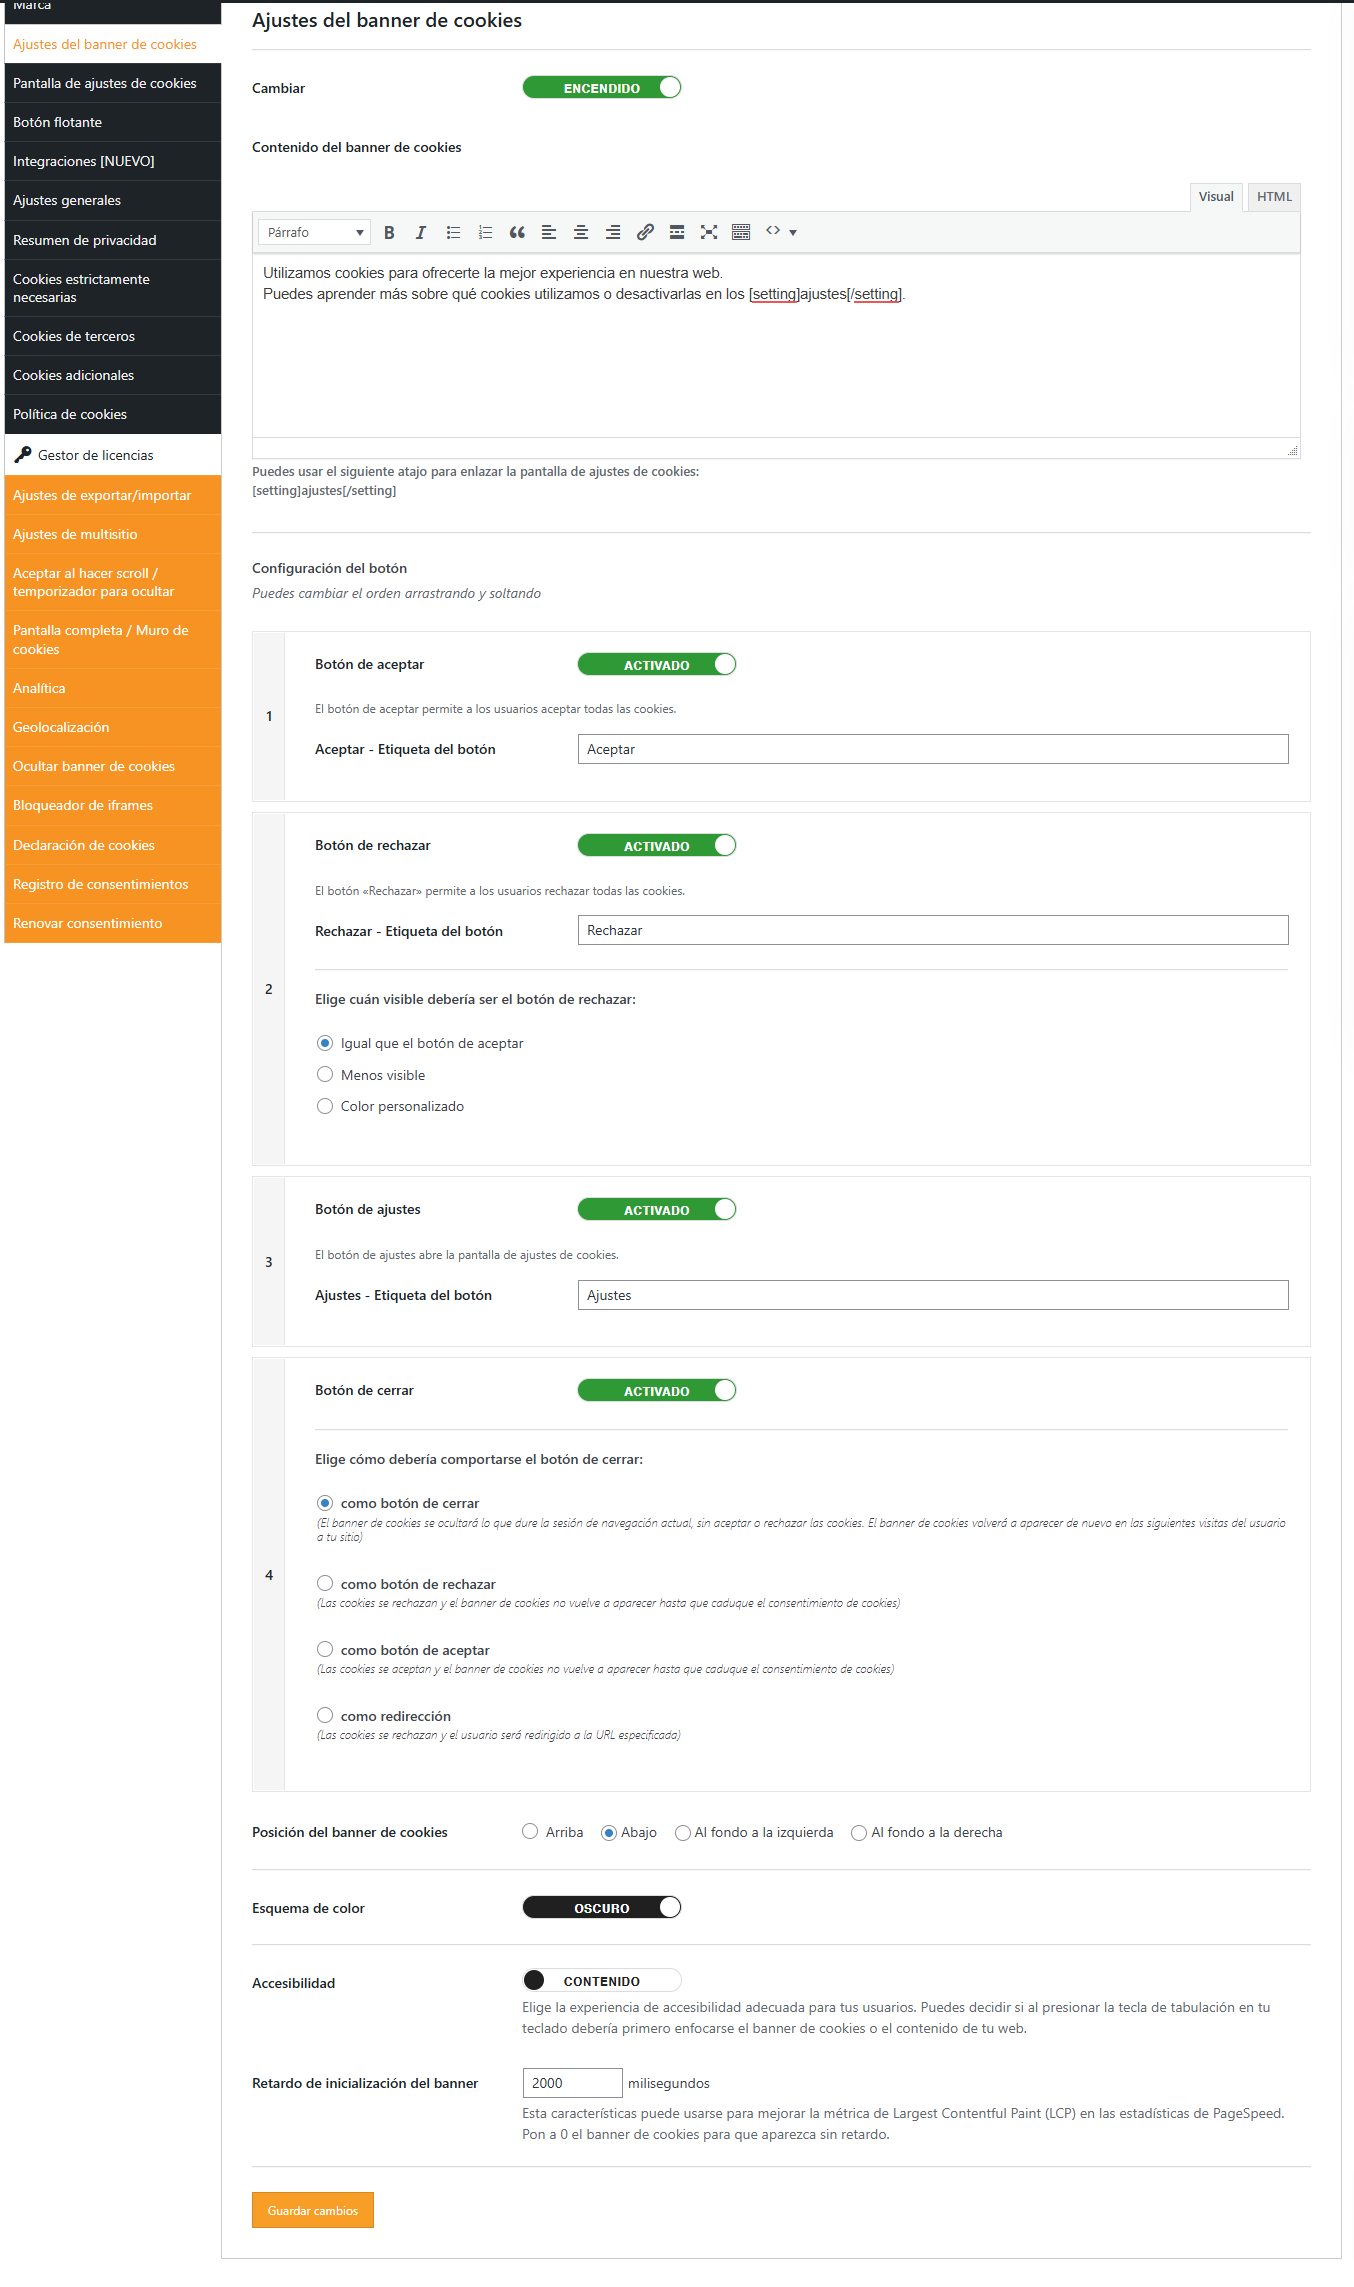The height and width of the screenshot is (2287, 1354).
Task: Grab the editor resize handle corner
Action: click(x=1292, y=451)
